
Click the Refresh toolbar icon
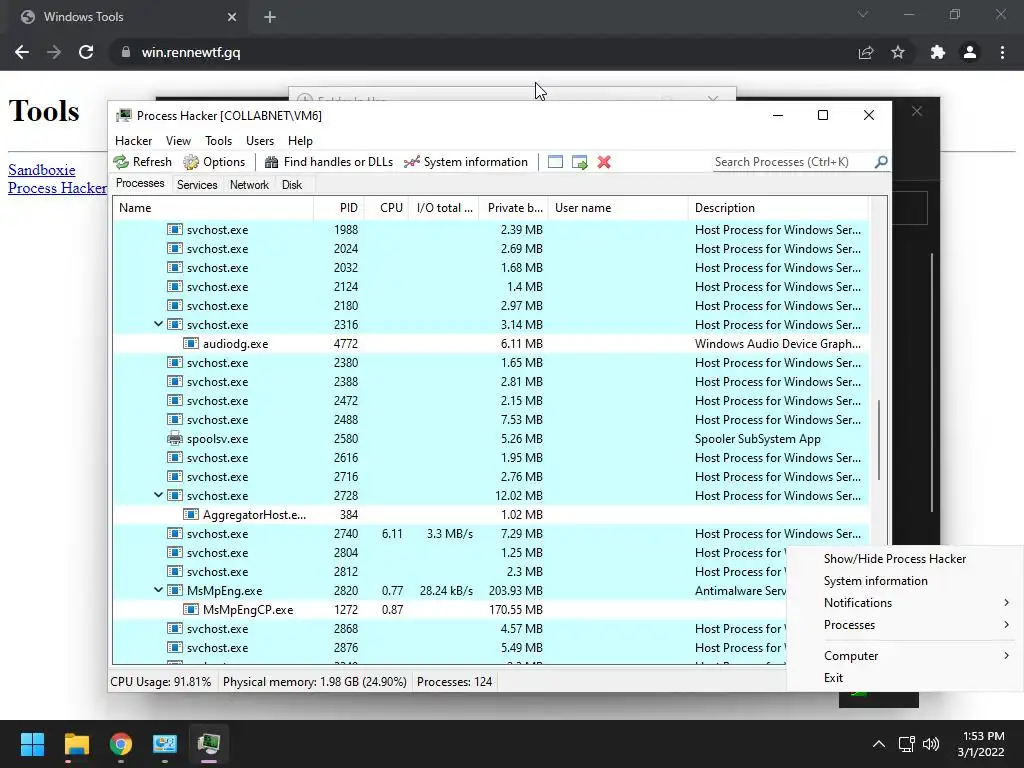click(x=121, y=162)
